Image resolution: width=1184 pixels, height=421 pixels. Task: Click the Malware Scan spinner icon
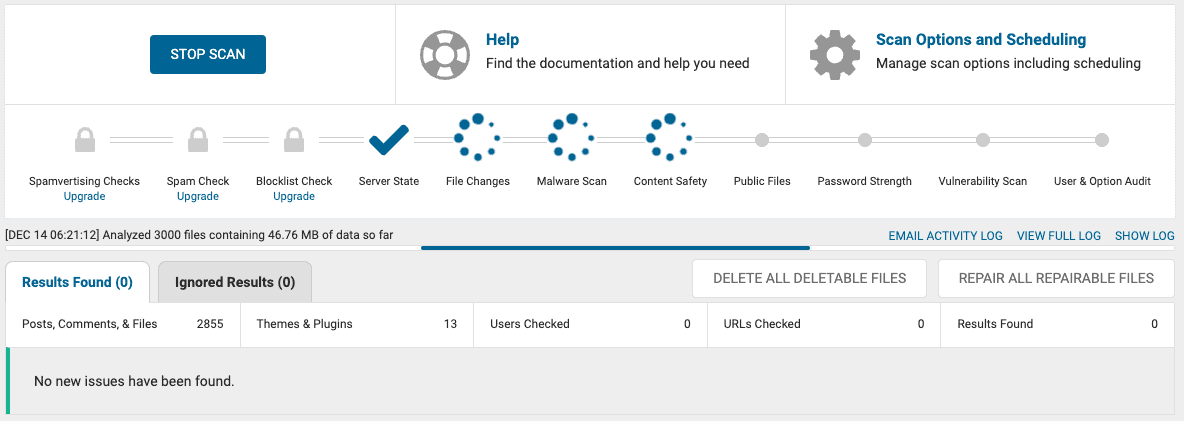tap(572, 137)
